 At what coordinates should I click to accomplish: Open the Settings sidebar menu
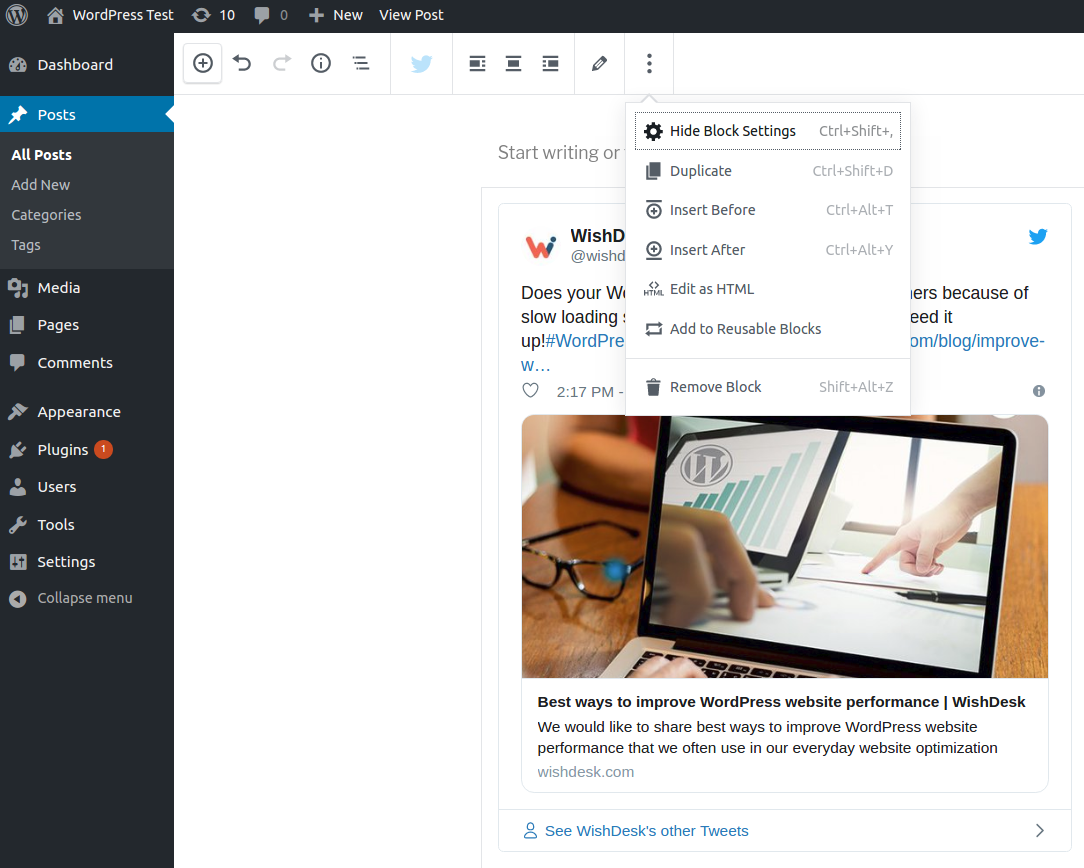(87, 562)
